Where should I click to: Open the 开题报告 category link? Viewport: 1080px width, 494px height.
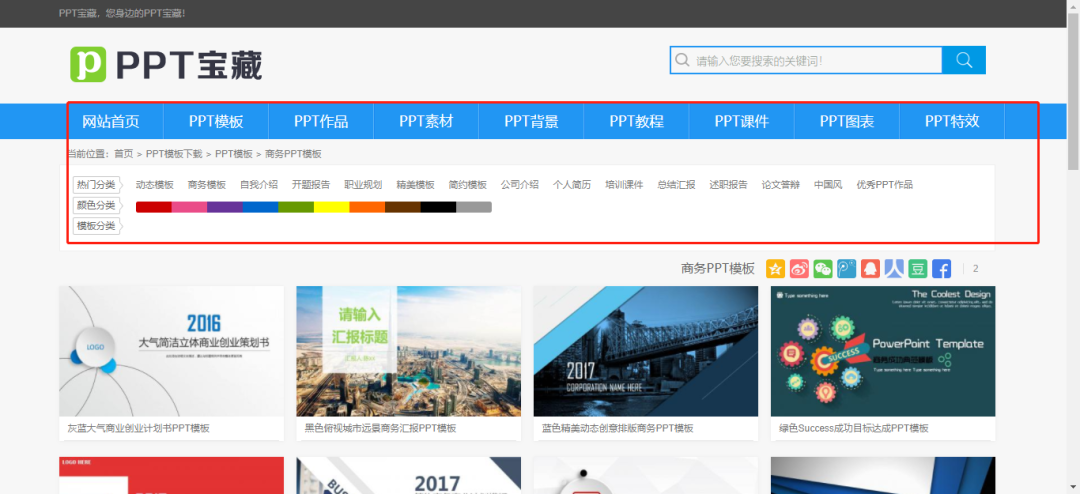pyautogui.click(x=311, y=185)
